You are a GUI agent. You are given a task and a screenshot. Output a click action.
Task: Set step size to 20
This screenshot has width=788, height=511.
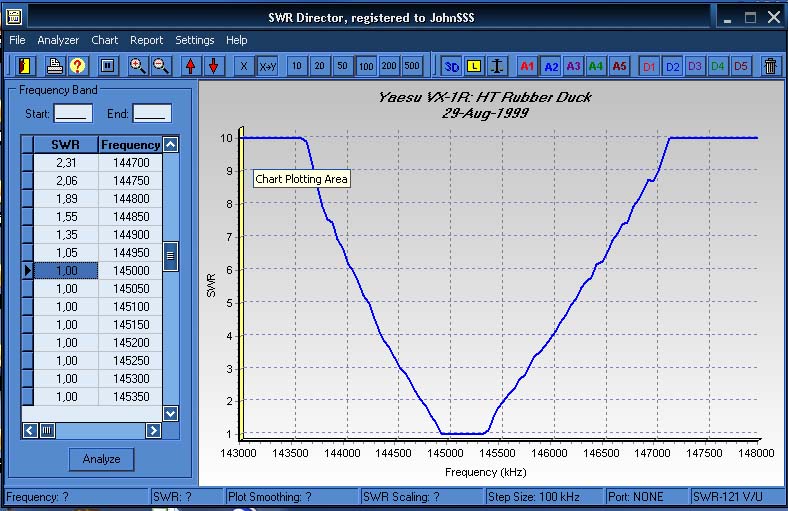(320, 66)
